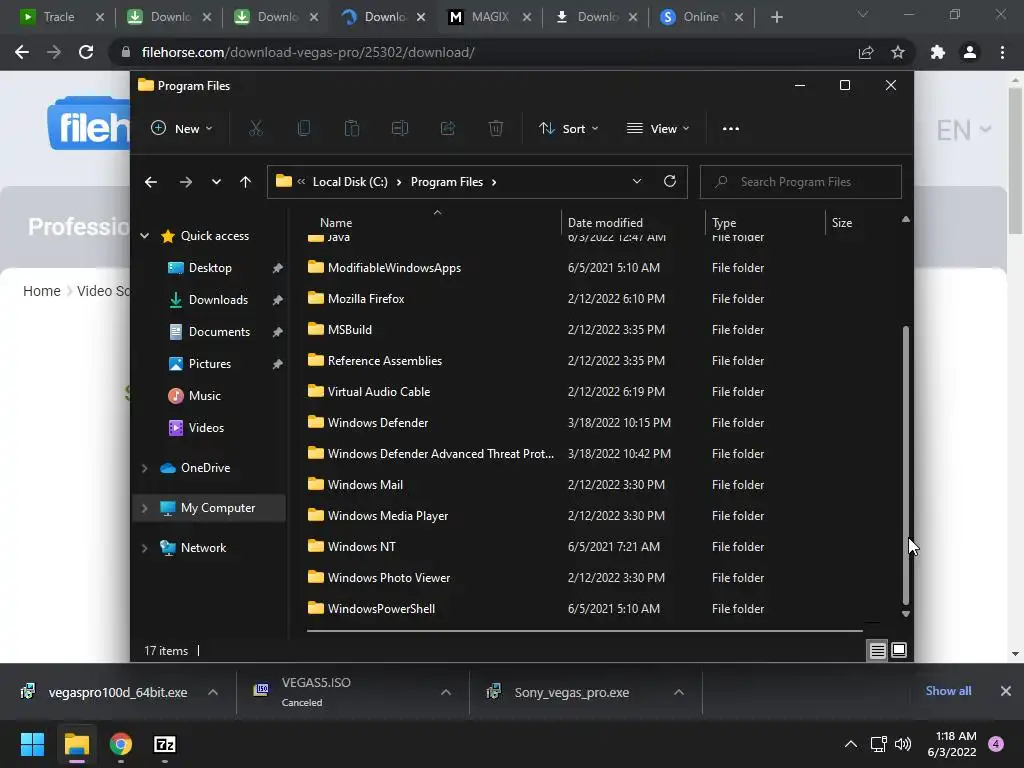Click the Share icon in Explorer toolbar

pyautogui.click(x=448, y=129)
